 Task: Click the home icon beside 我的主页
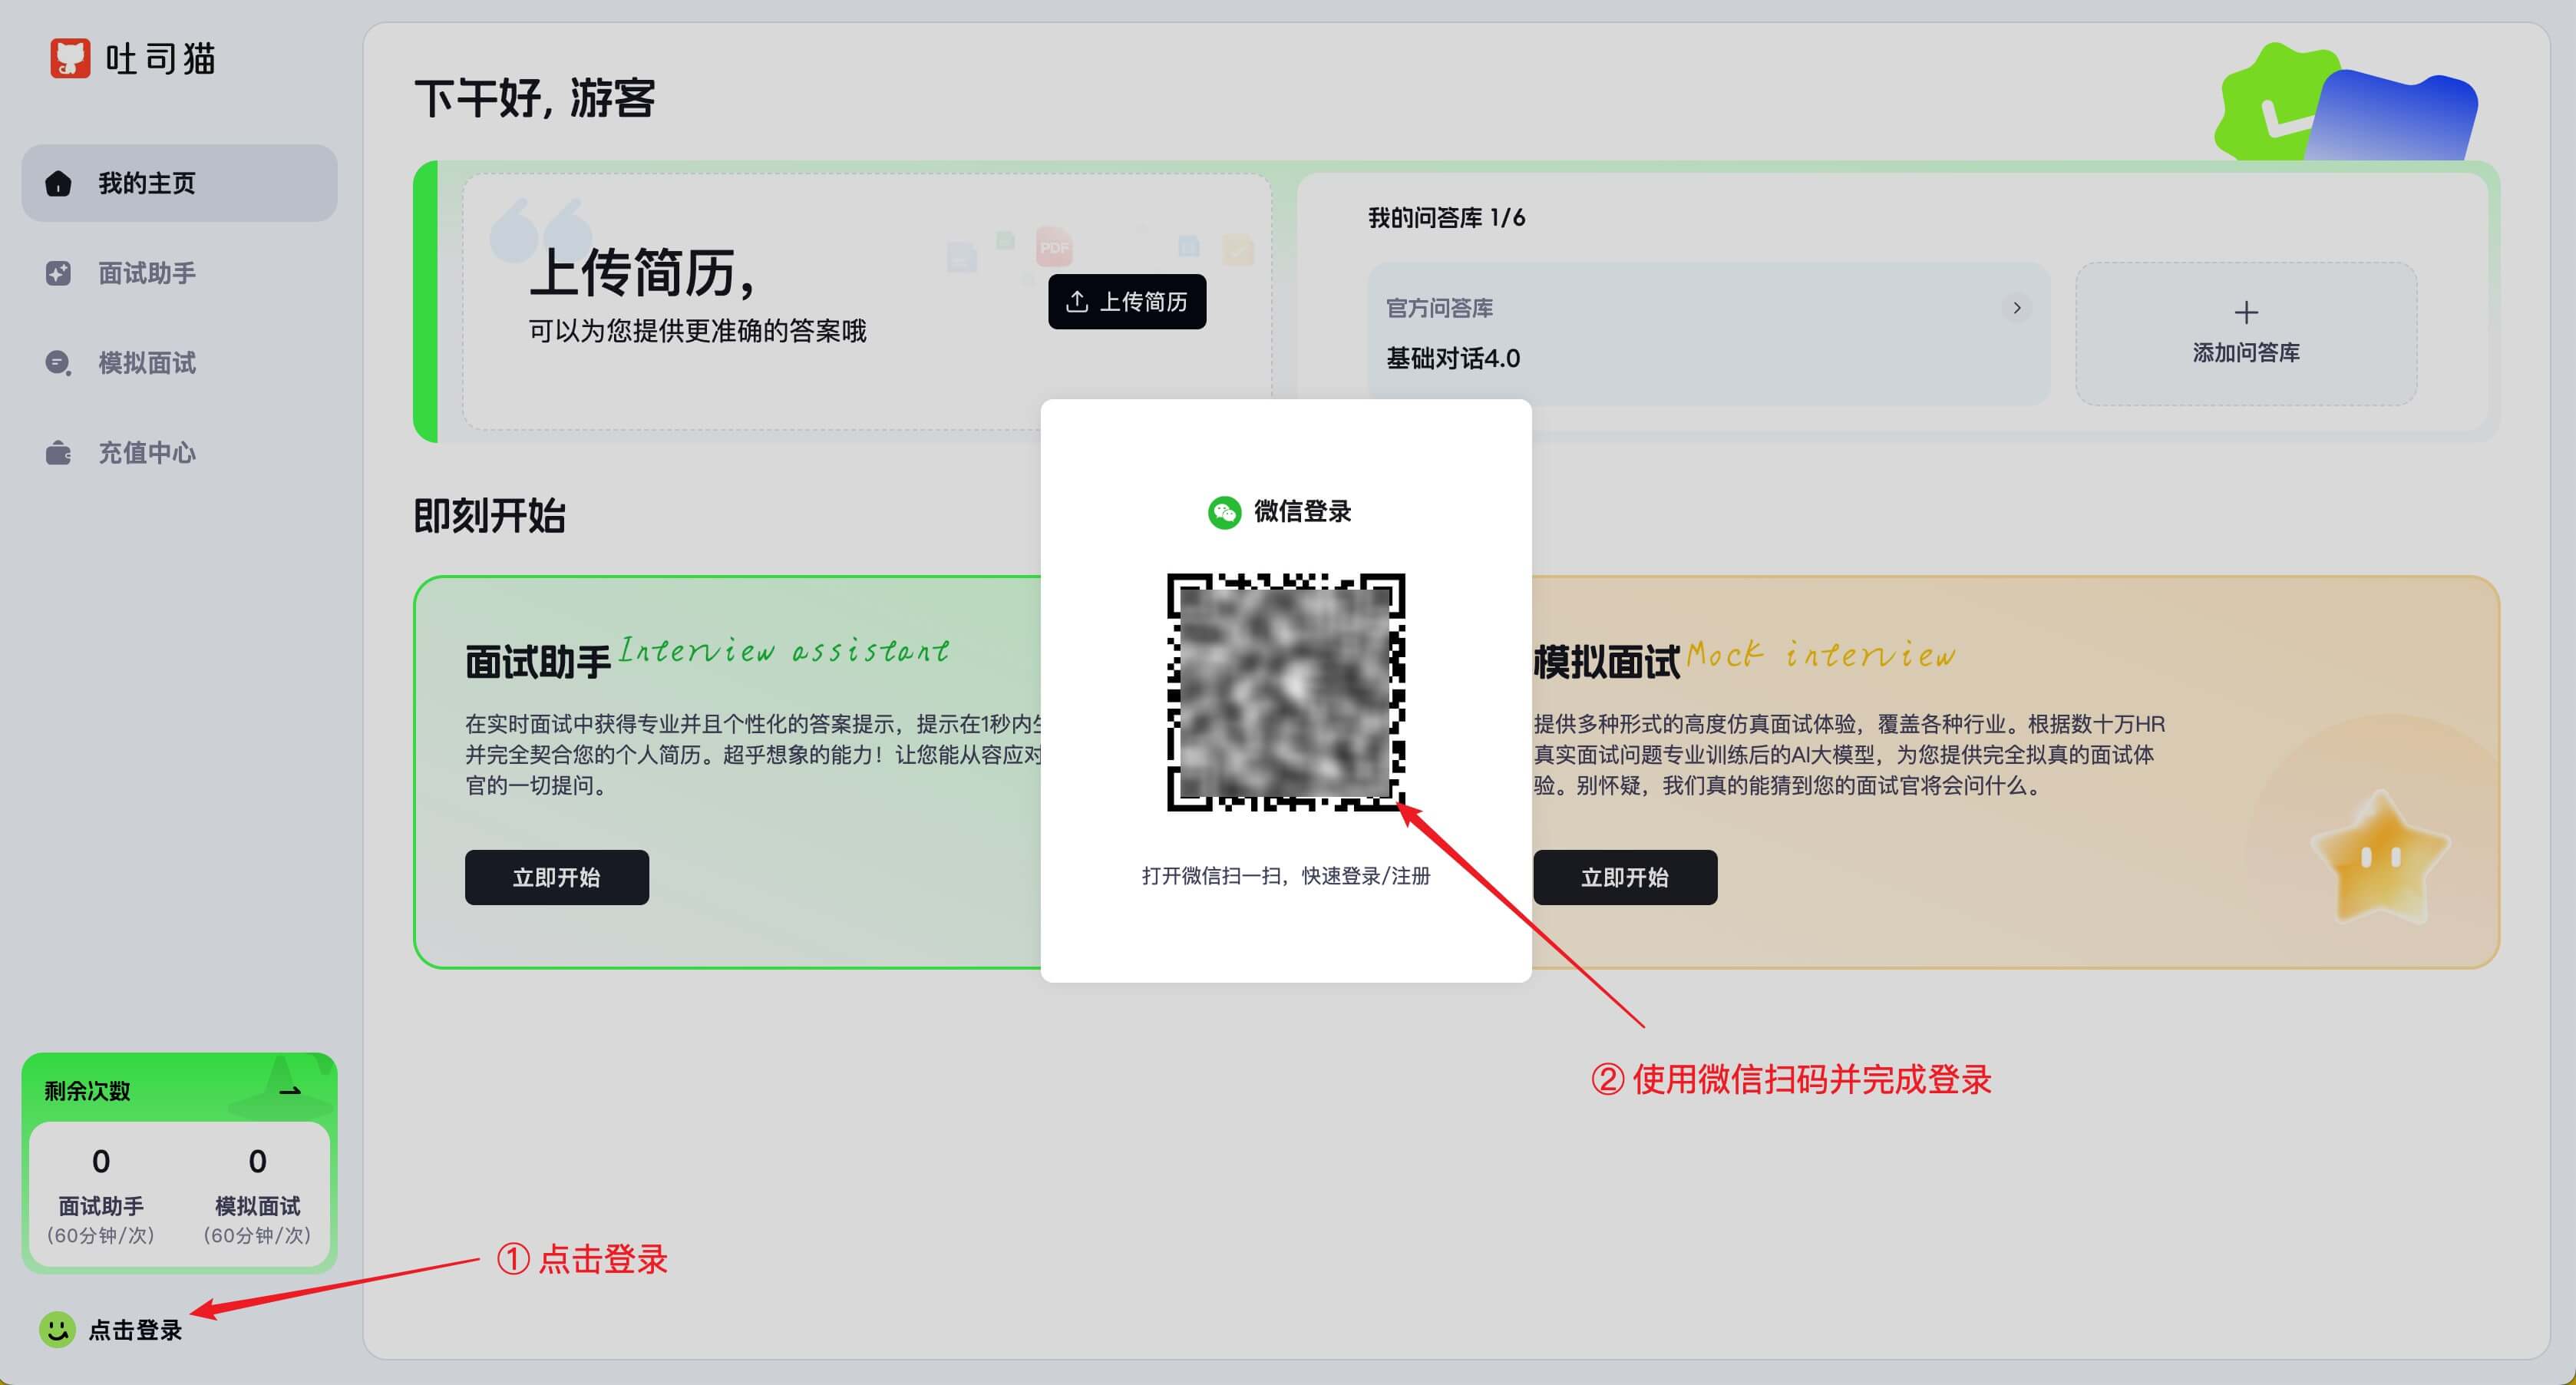tap(58, 184)
